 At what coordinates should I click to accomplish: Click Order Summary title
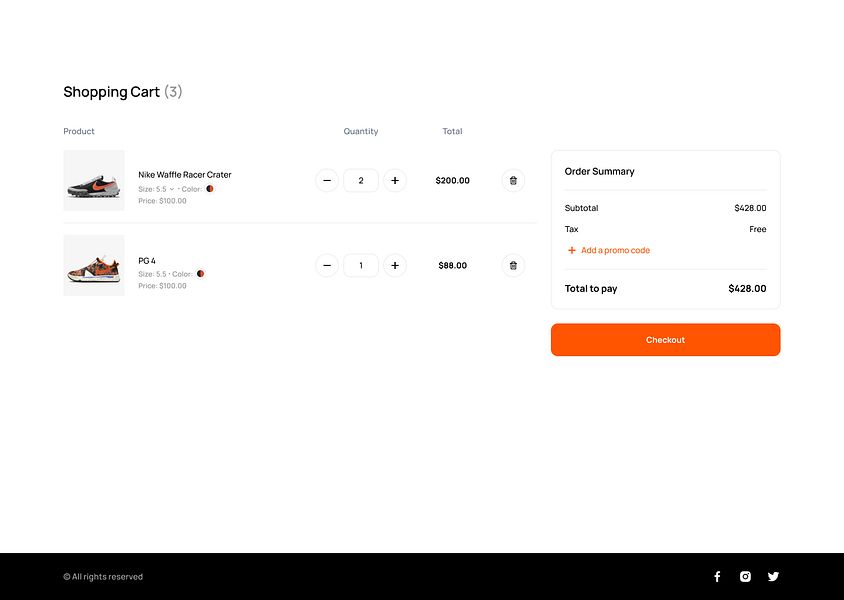599,172
